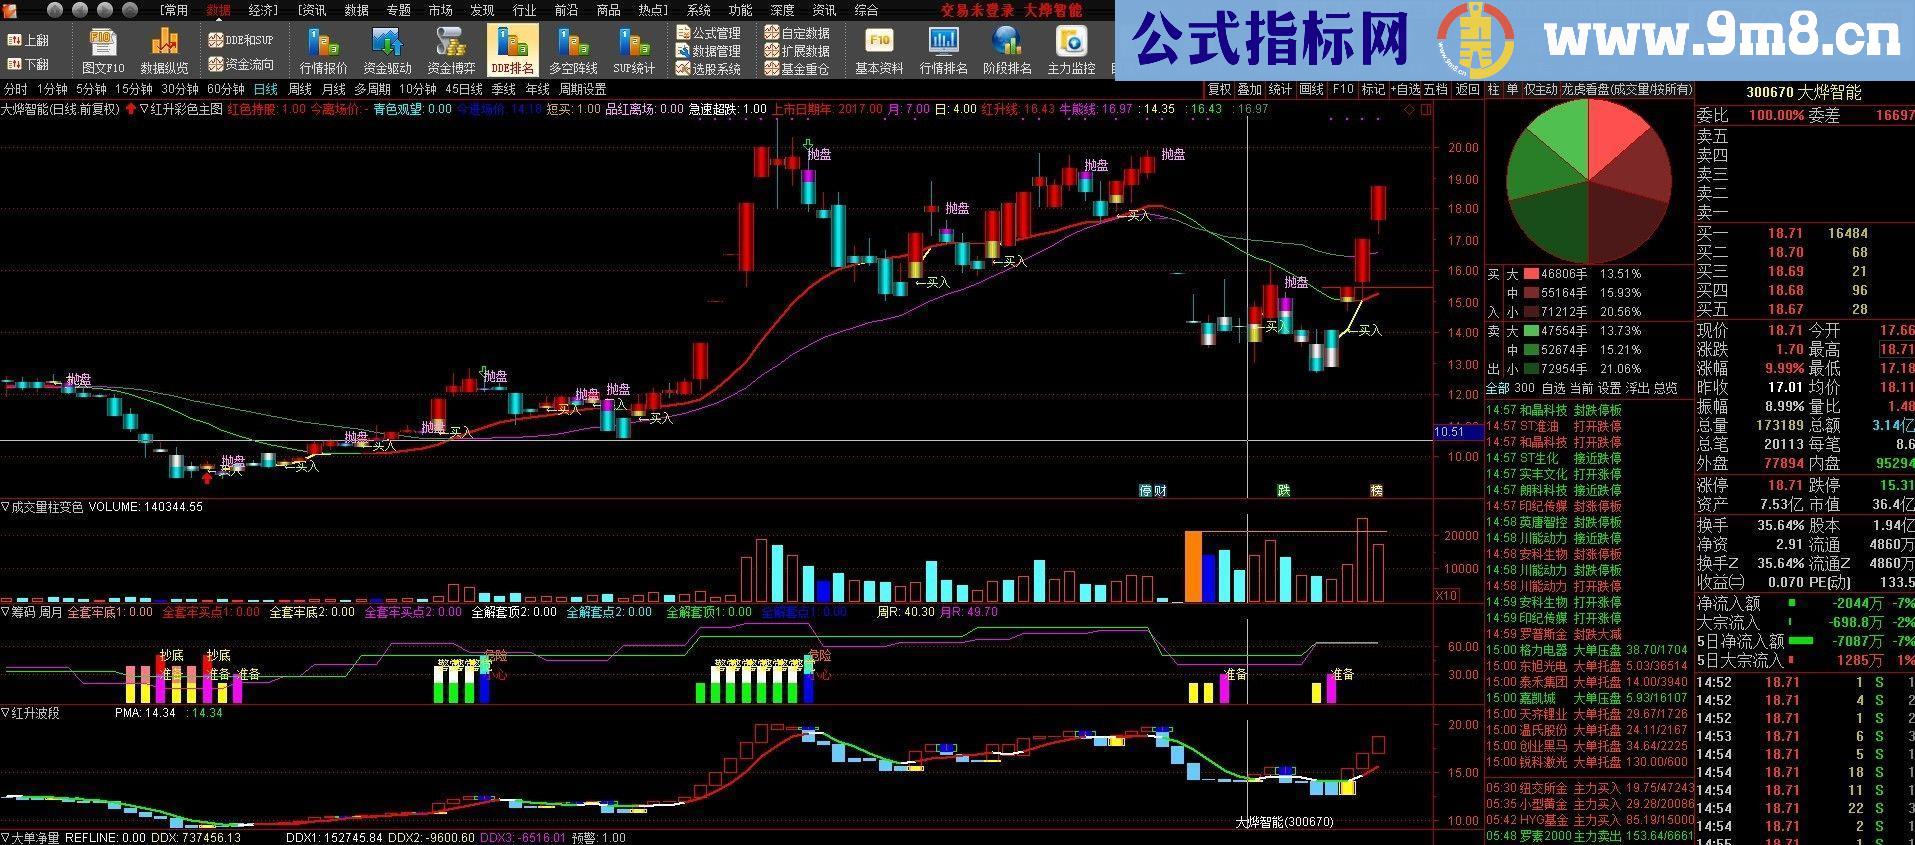Switch to the 周线 weekly period tab
The height and width of the screenshot is (845, 1915).
(x=299, y=89)
